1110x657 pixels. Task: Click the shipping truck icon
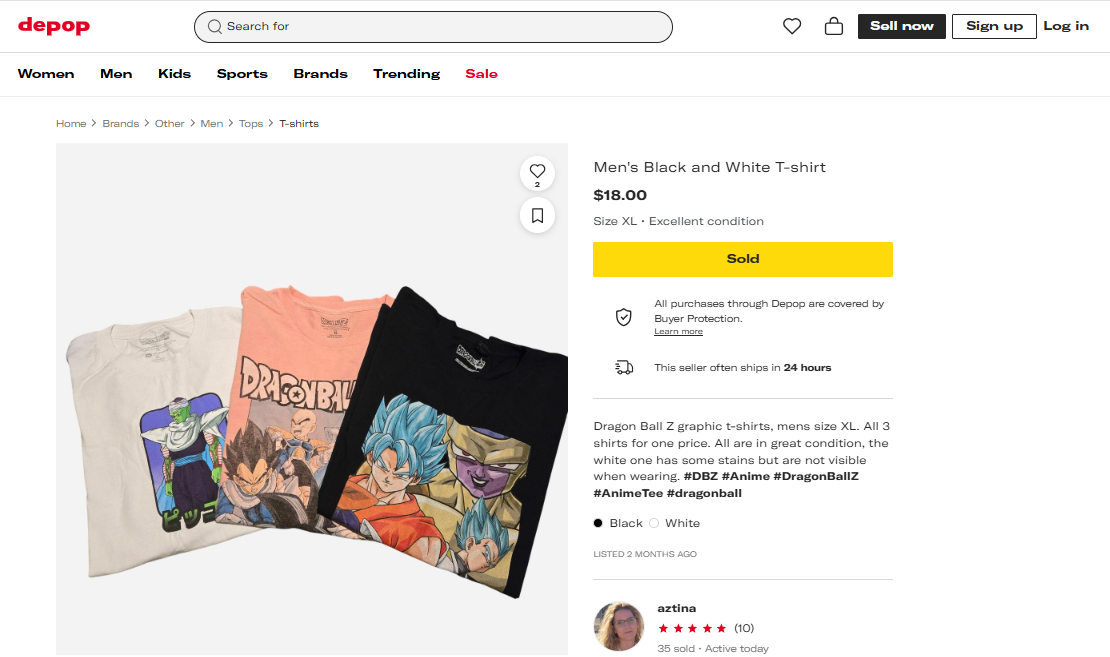624,367
